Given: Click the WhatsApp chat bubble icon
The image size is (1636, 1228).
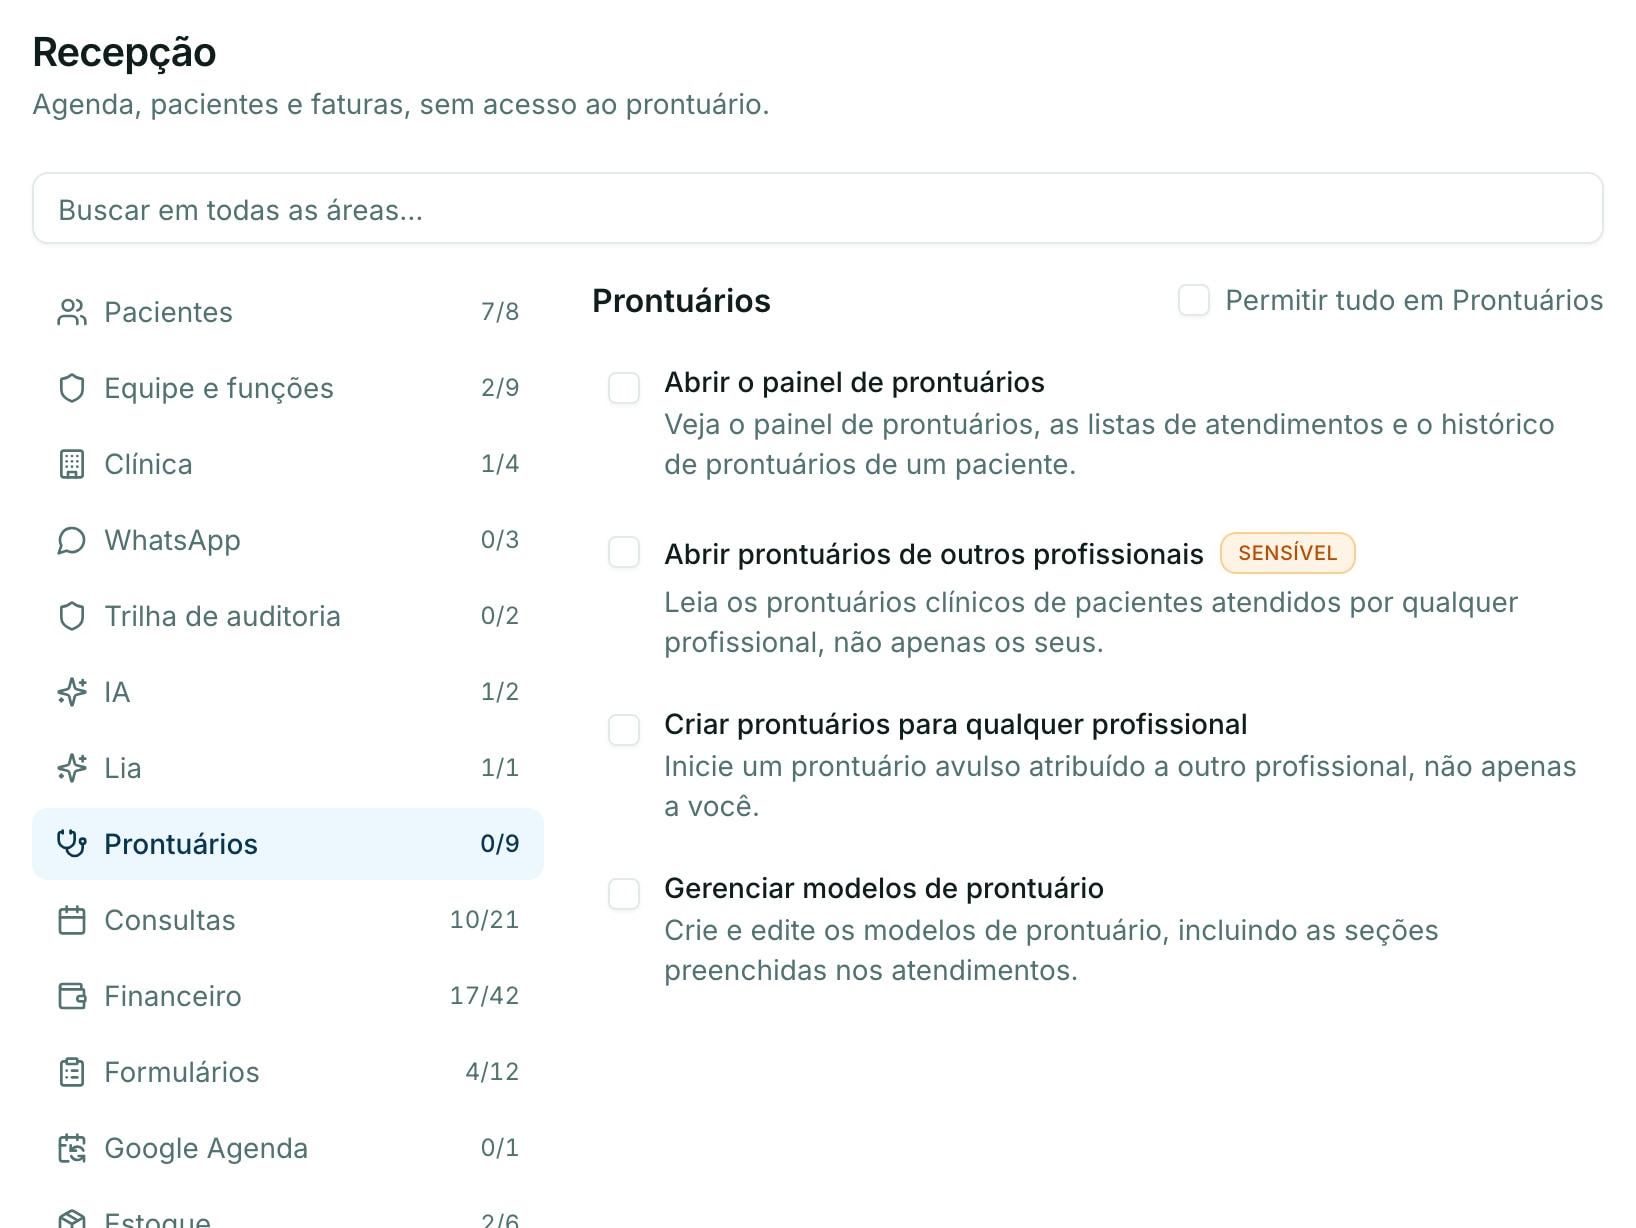Looking at the screenshot, I should [72, 540].
